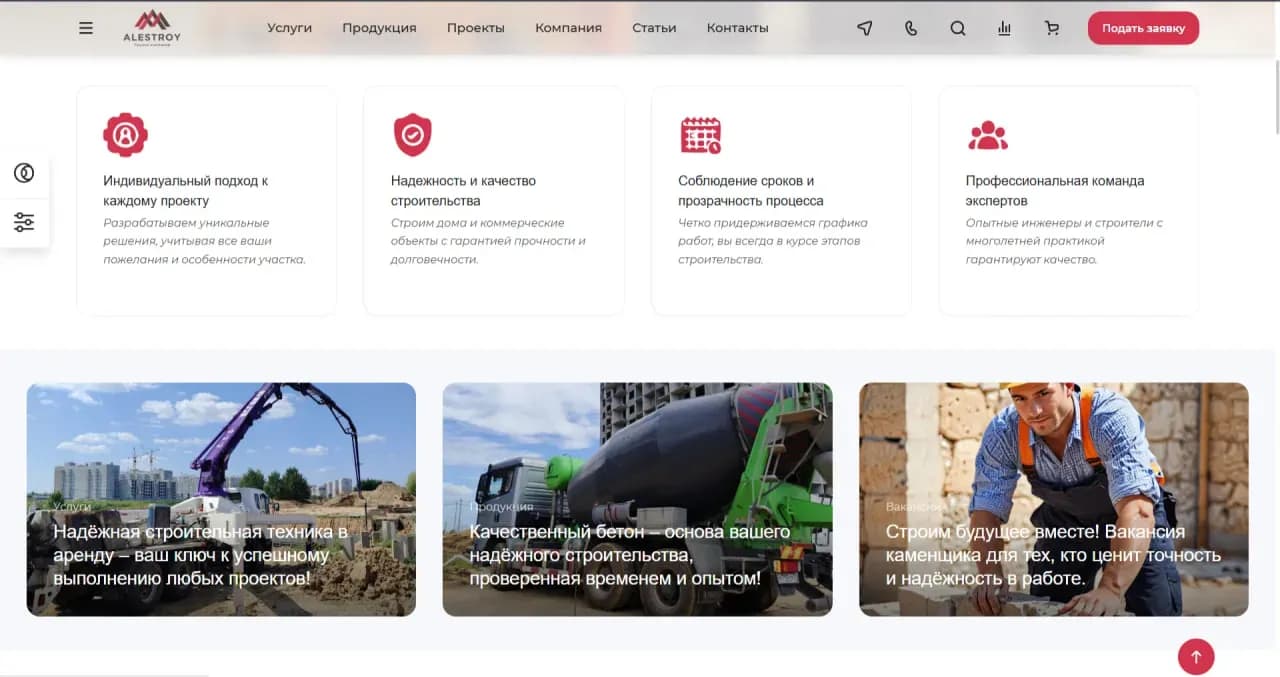Image resolution: width=1280 pixels, height=677 pixels.
Task: Open the search icon
Action: pyautogui.click(x=957, y=28)
